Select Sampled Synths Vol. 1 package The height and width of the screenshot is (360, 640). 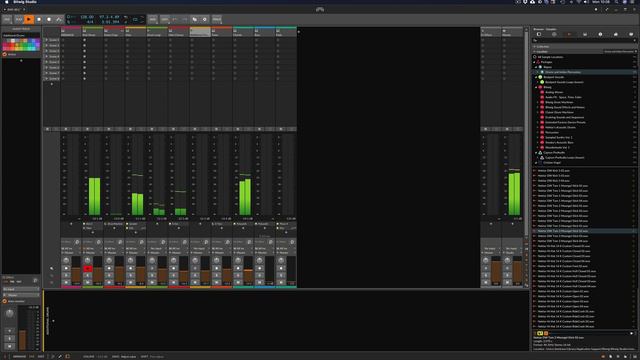(x=558, y=138)
